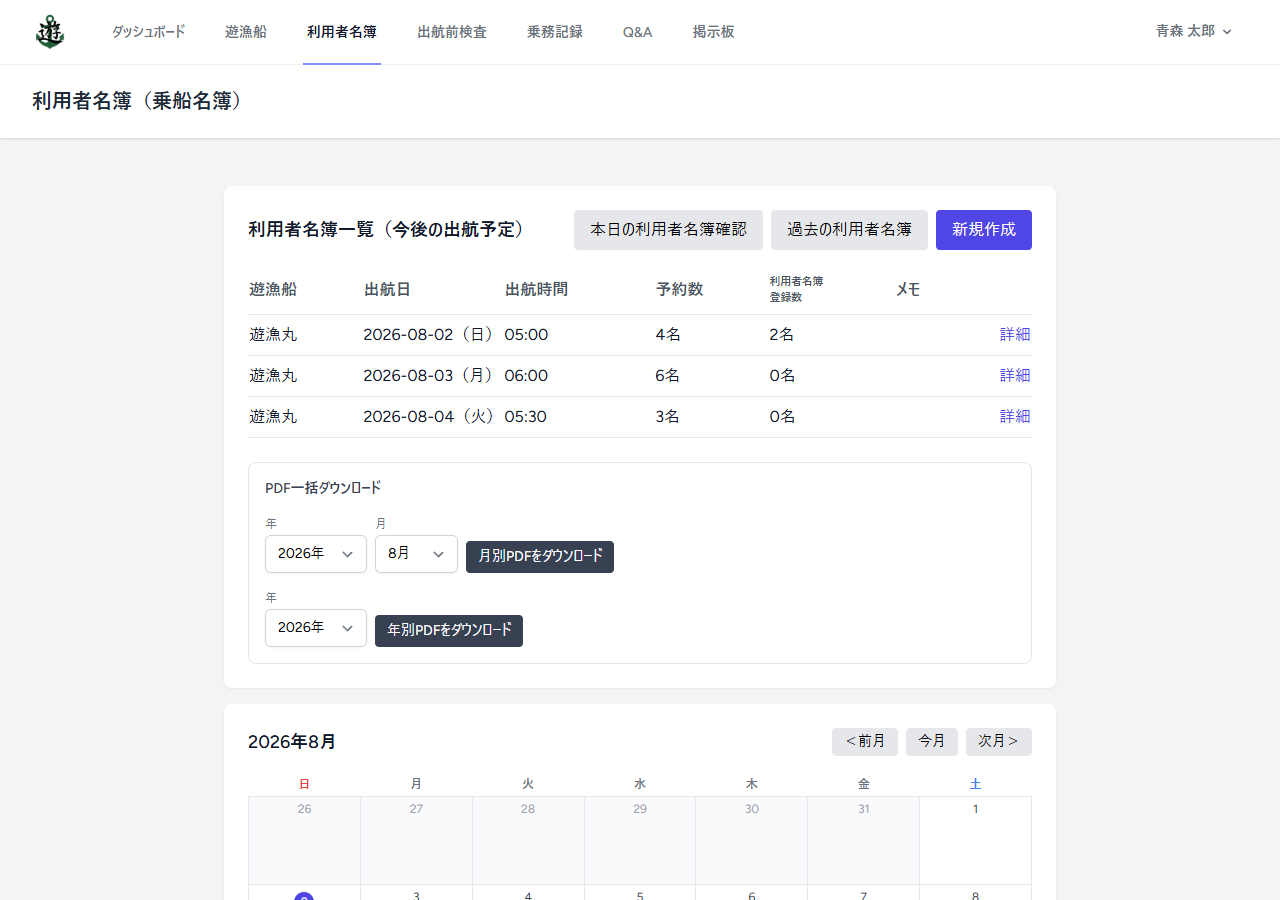Open 過去の利用者名簿
This screenshot has height=900, width=1280.
click(x=849, y=230)
